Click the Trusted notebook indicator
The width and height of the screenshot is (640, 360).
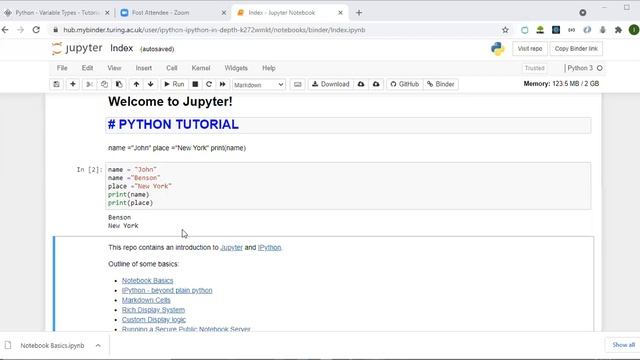(x=535, y=68)
